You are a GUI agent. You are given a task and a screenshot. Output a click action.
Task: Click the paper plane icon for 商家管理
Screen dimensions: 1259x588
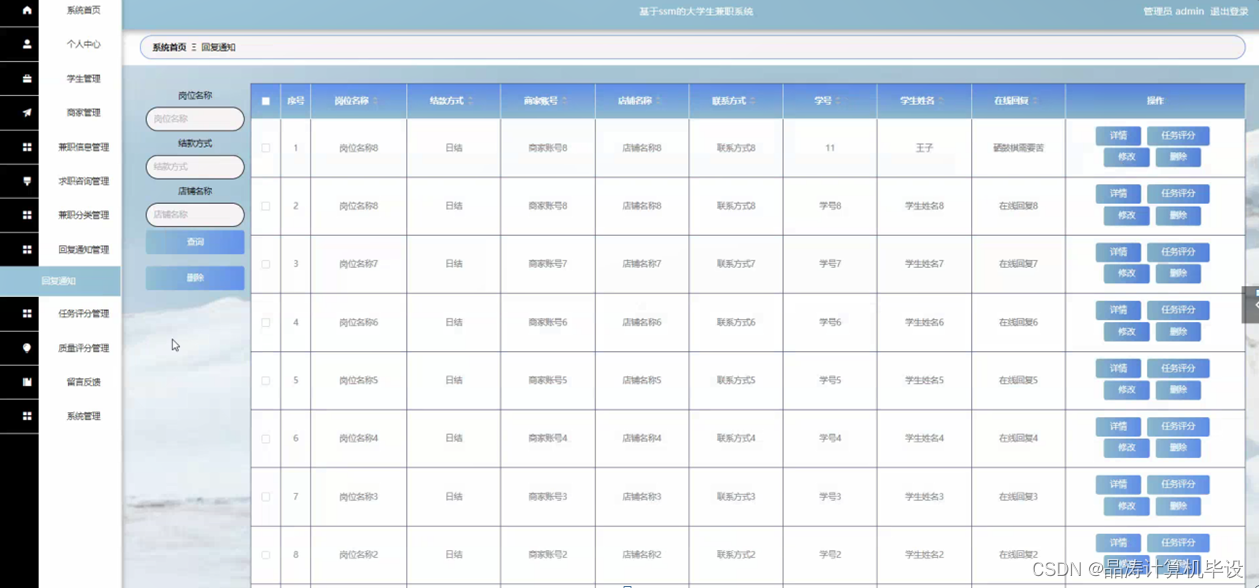pos(27,112)
